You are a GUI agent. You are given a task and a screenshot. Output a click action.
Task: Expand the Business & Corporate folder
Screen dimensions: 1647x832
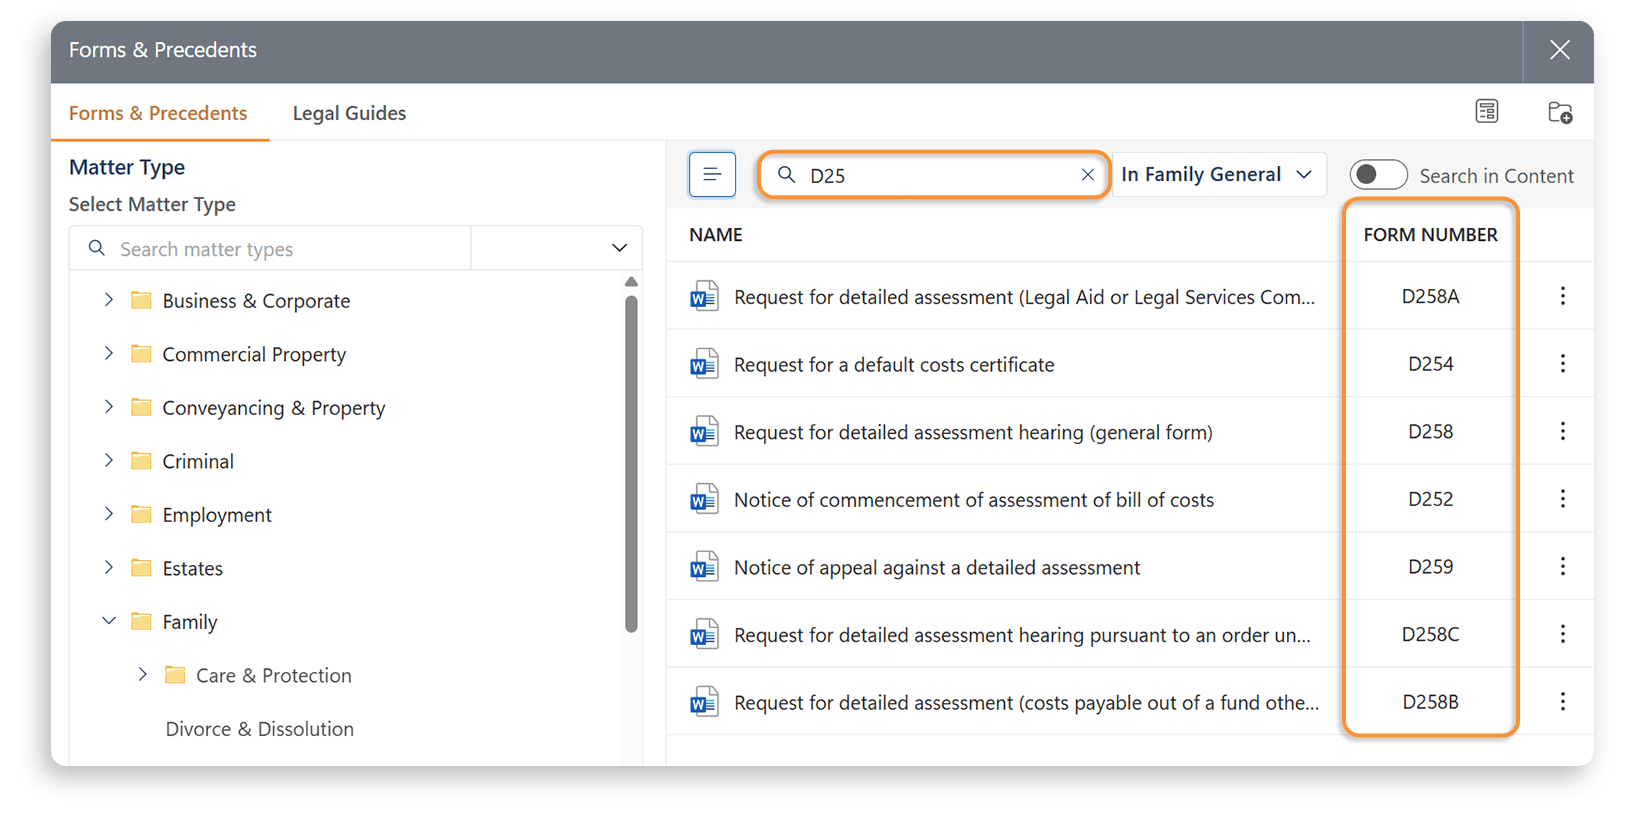pyautogui.click(x=109, y=300)
